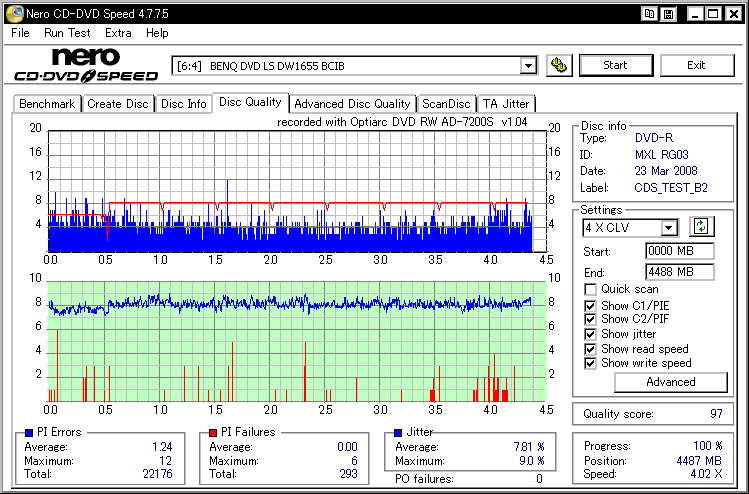
Task: Click the blue PI Errors legend square
Action: point(28,432)
